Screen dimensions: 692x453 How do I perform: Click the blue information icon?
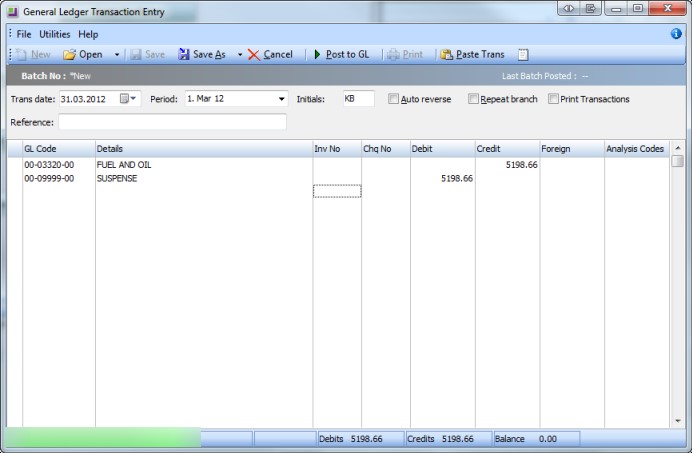pos(676,34)
